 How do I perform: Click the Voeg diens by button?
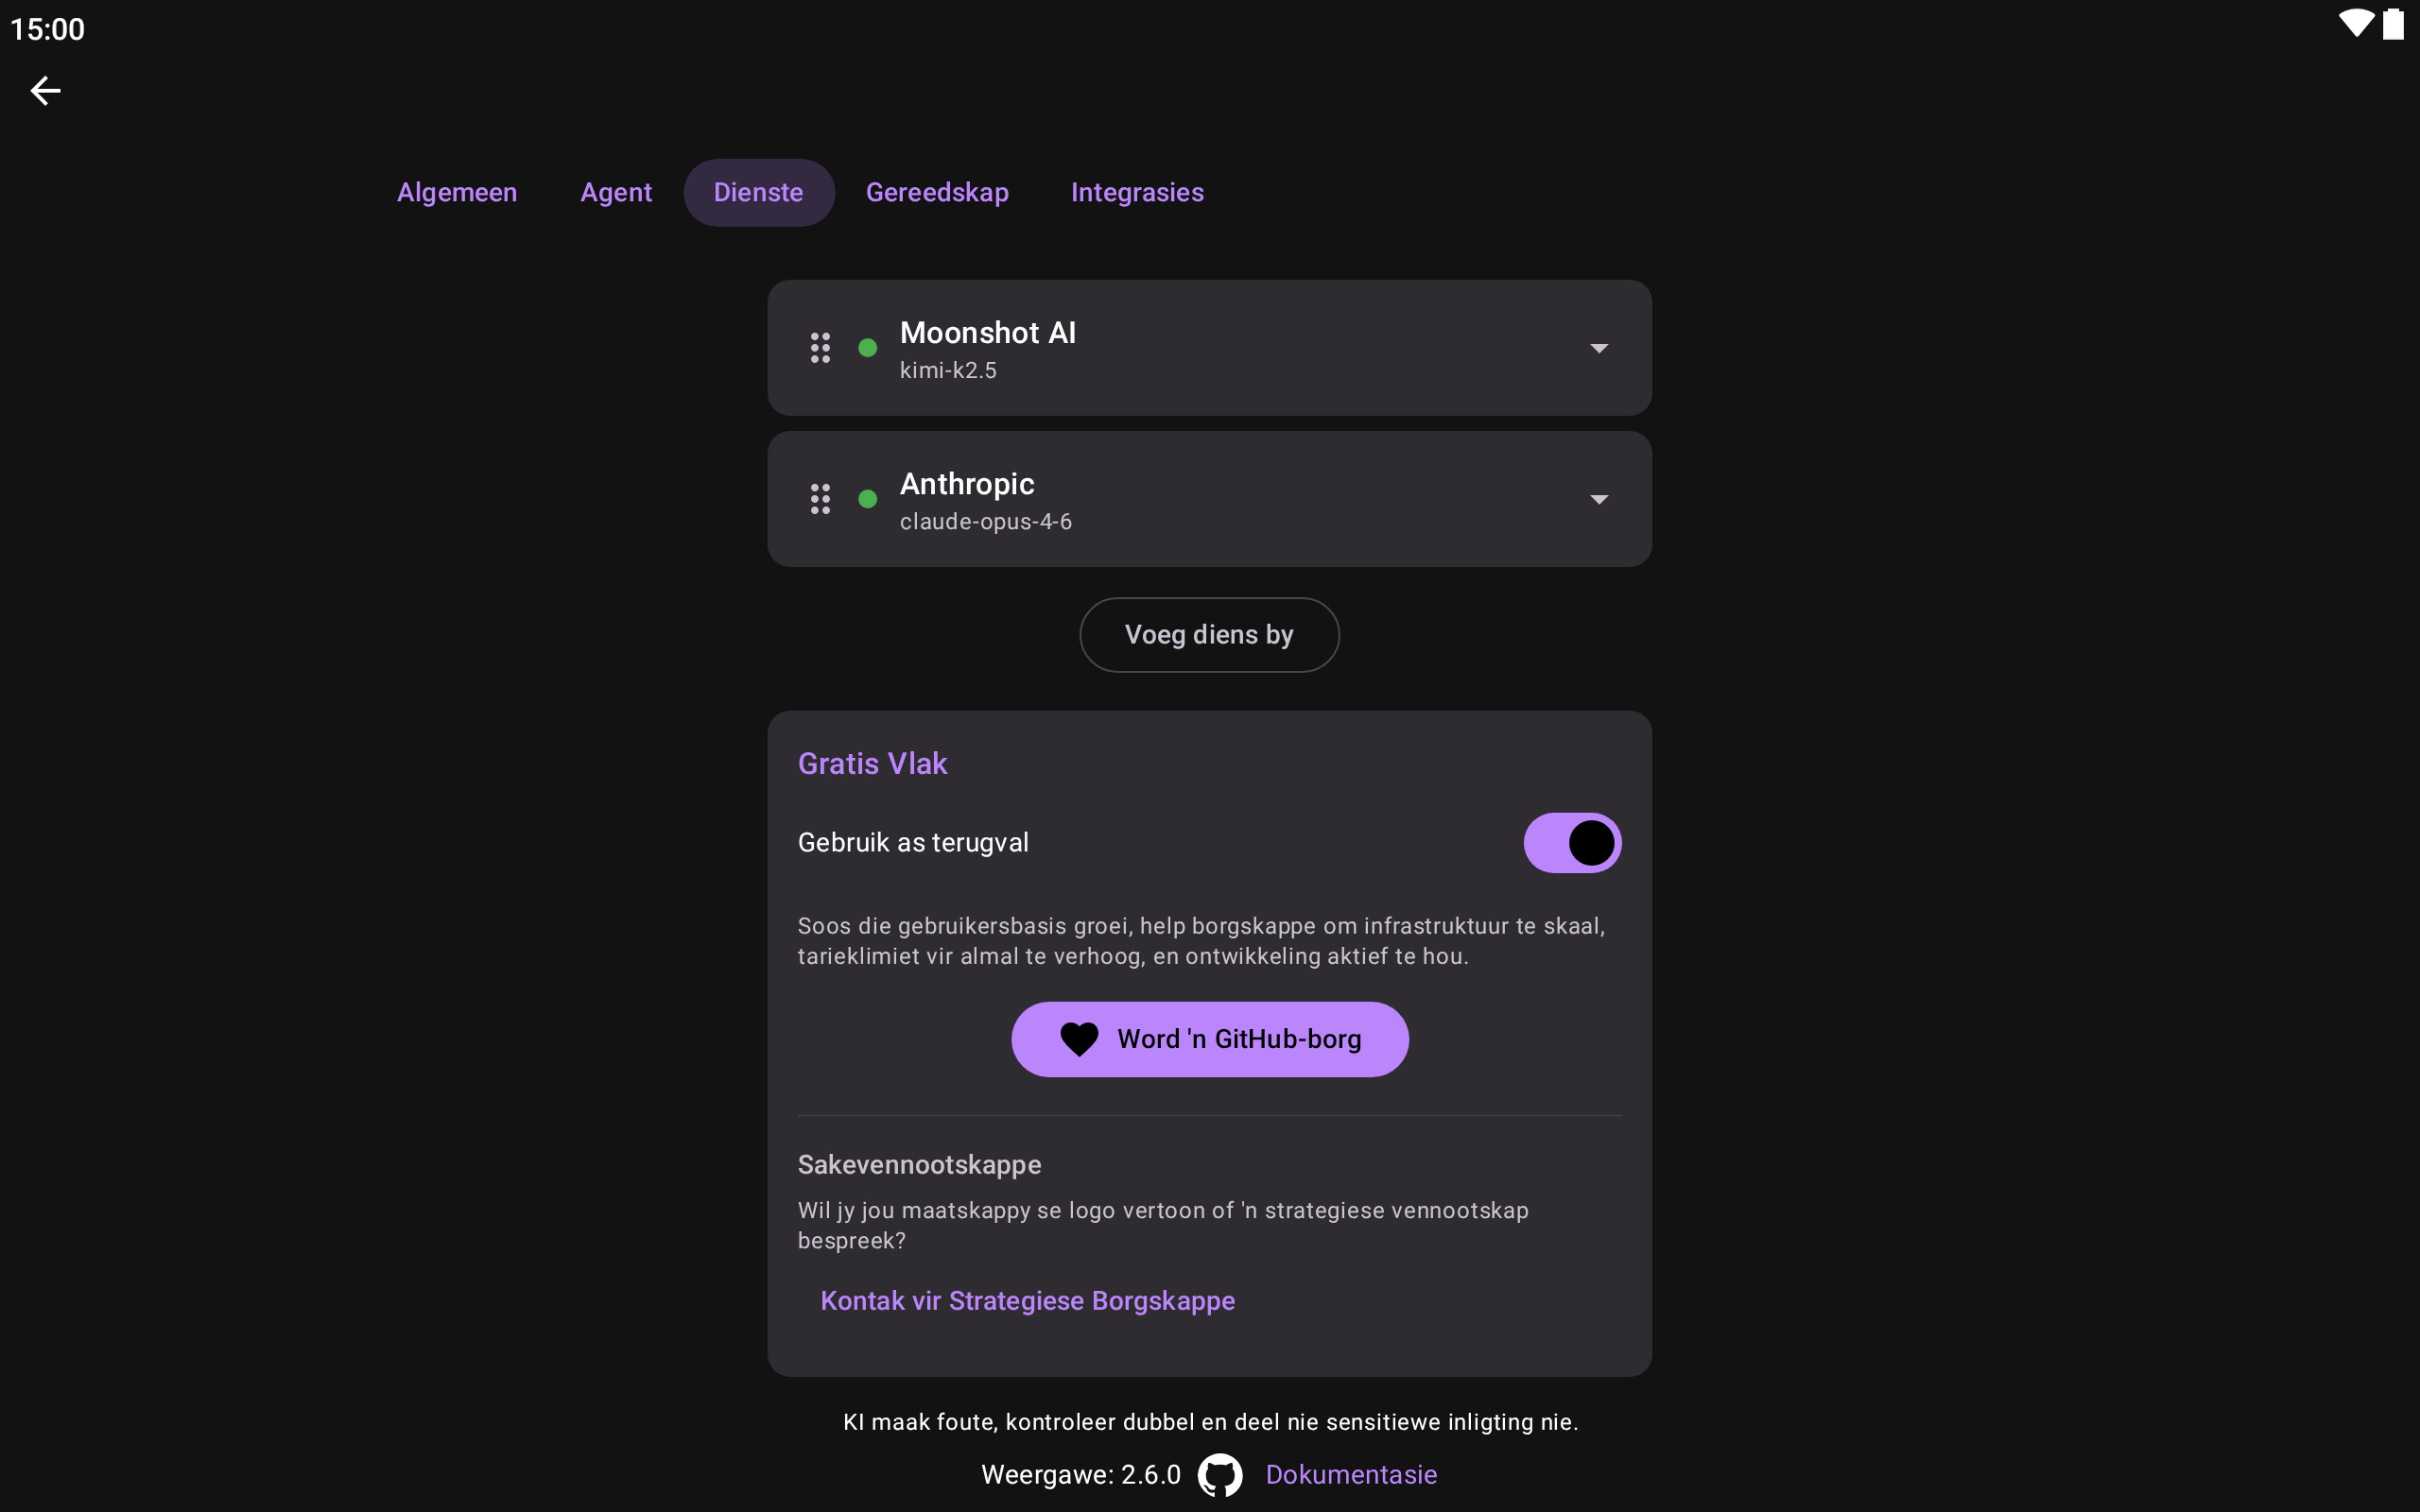(1209, 635)
